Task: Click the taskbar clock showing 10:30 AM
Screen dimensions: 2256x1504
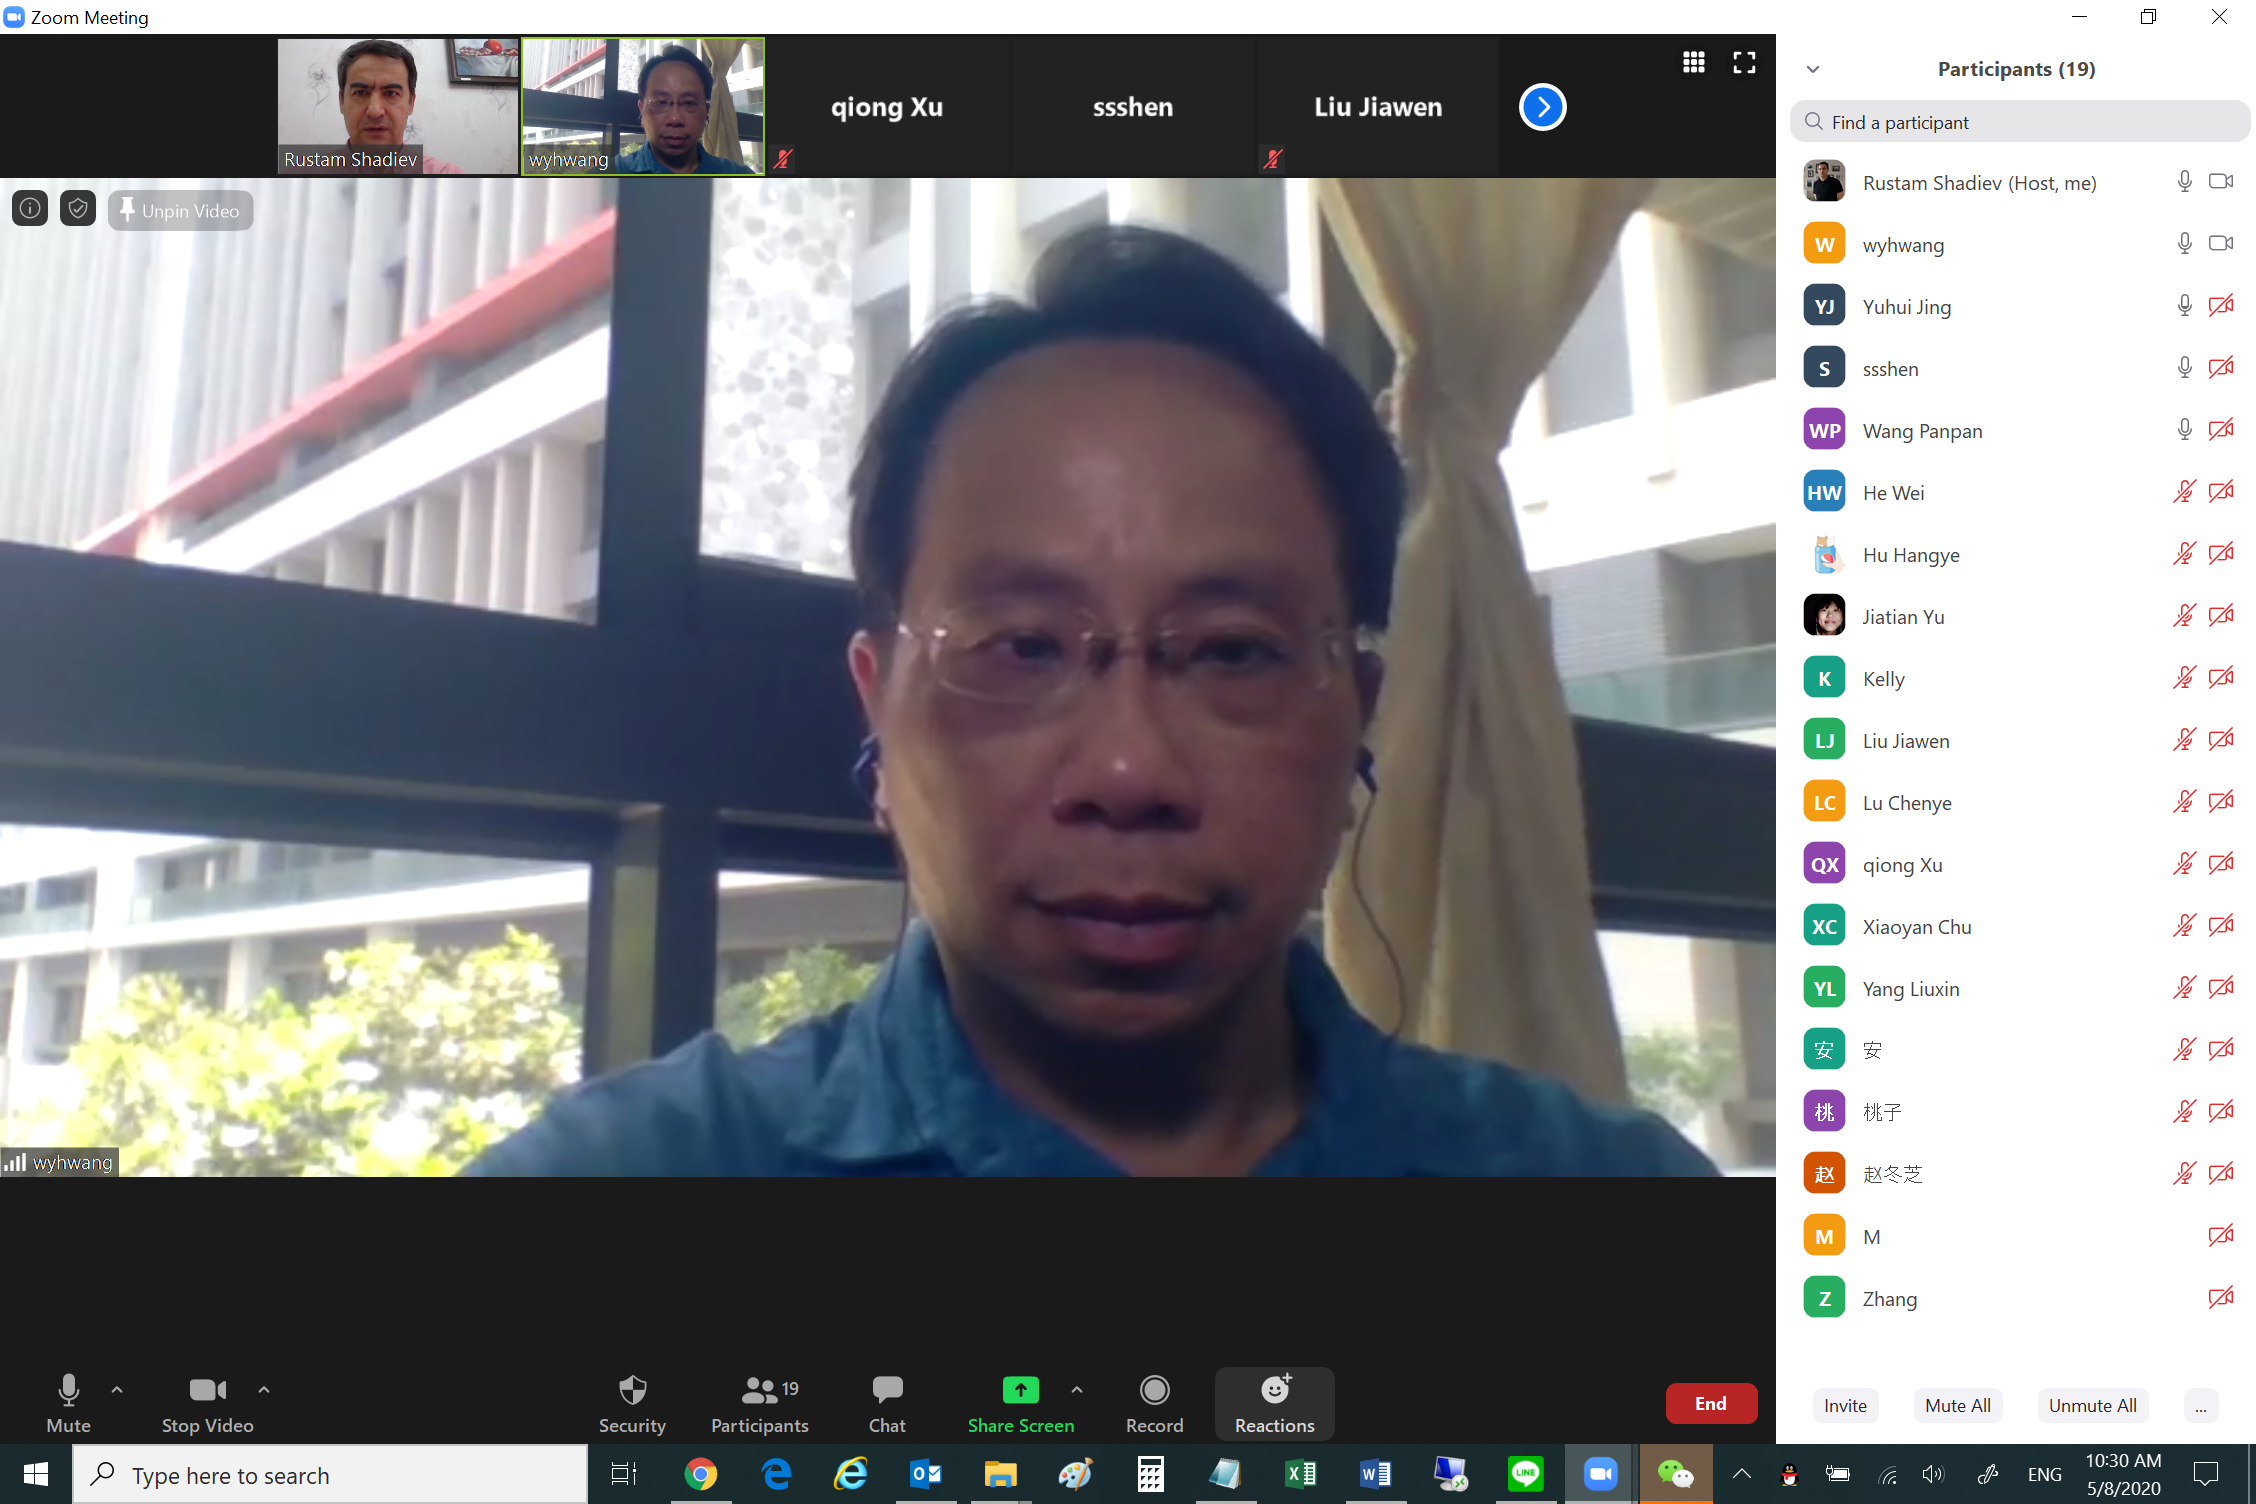Action: (2124, 1474)
